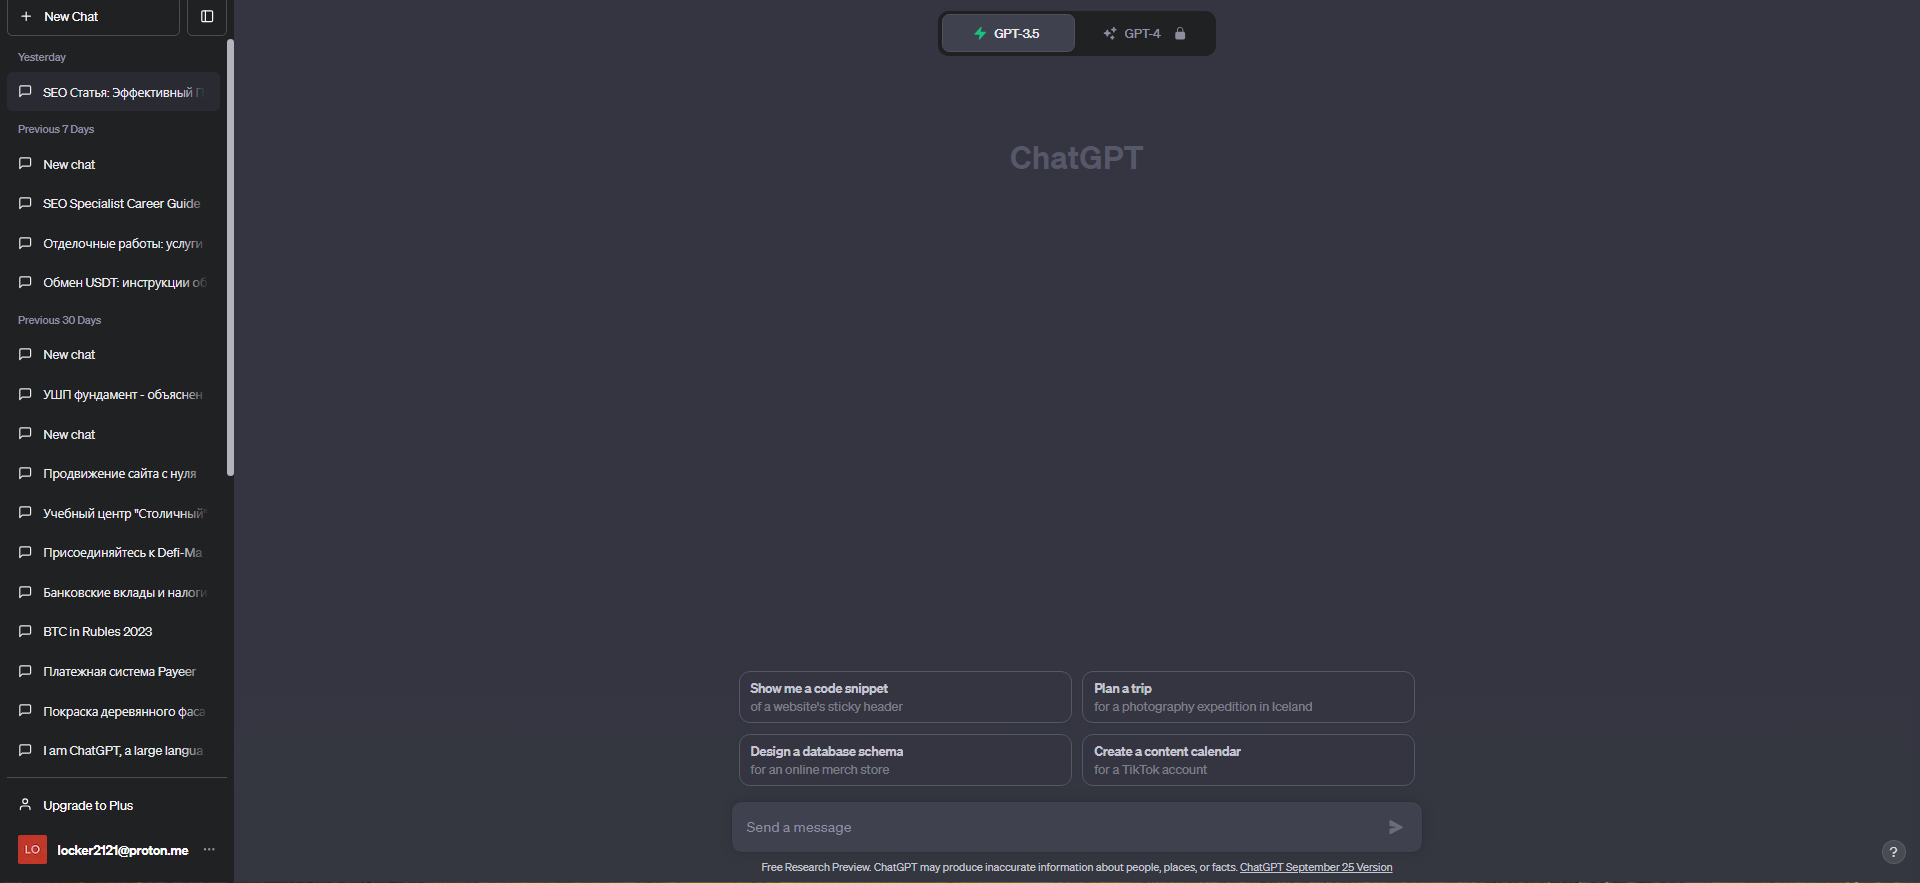
Task: Click chat bubble icon beside 'Отделочные работы'
Action: click(x=25, y=243)
